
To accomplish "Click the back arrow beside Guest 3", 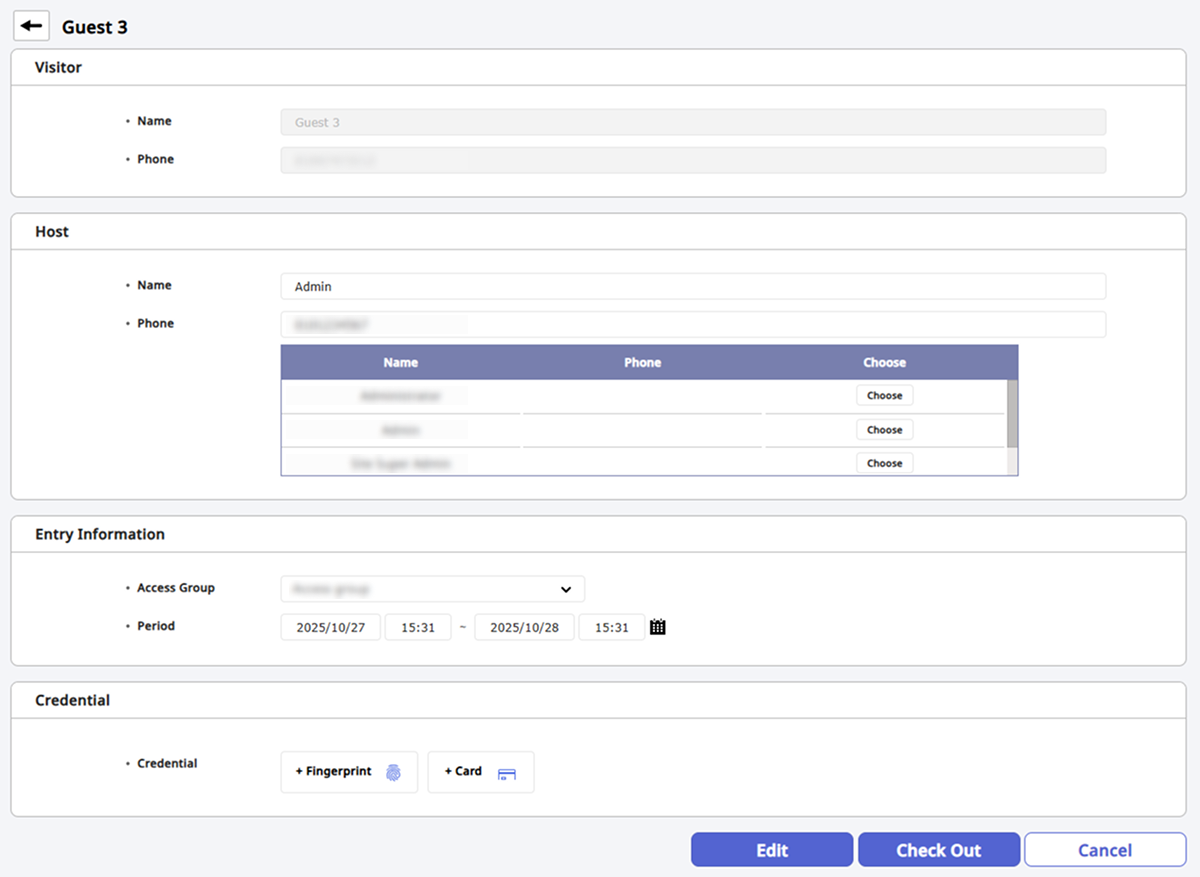I will [31, 26].
